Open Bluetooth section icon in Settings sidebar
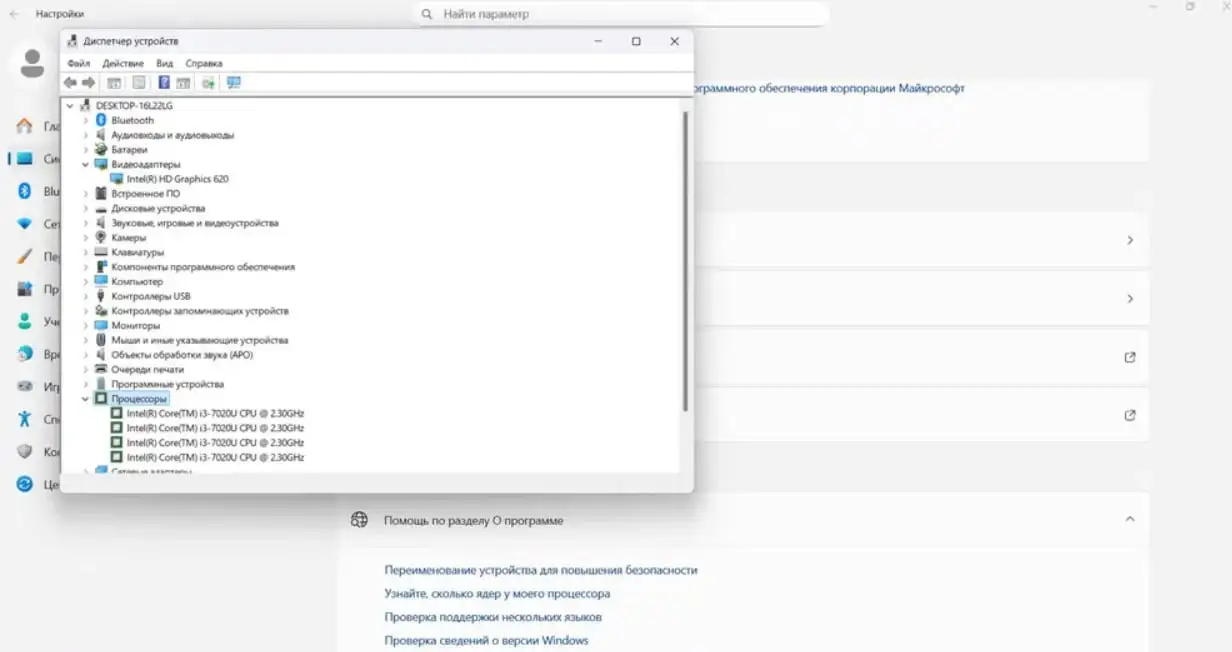1232x652 pixels. [24, 191]
